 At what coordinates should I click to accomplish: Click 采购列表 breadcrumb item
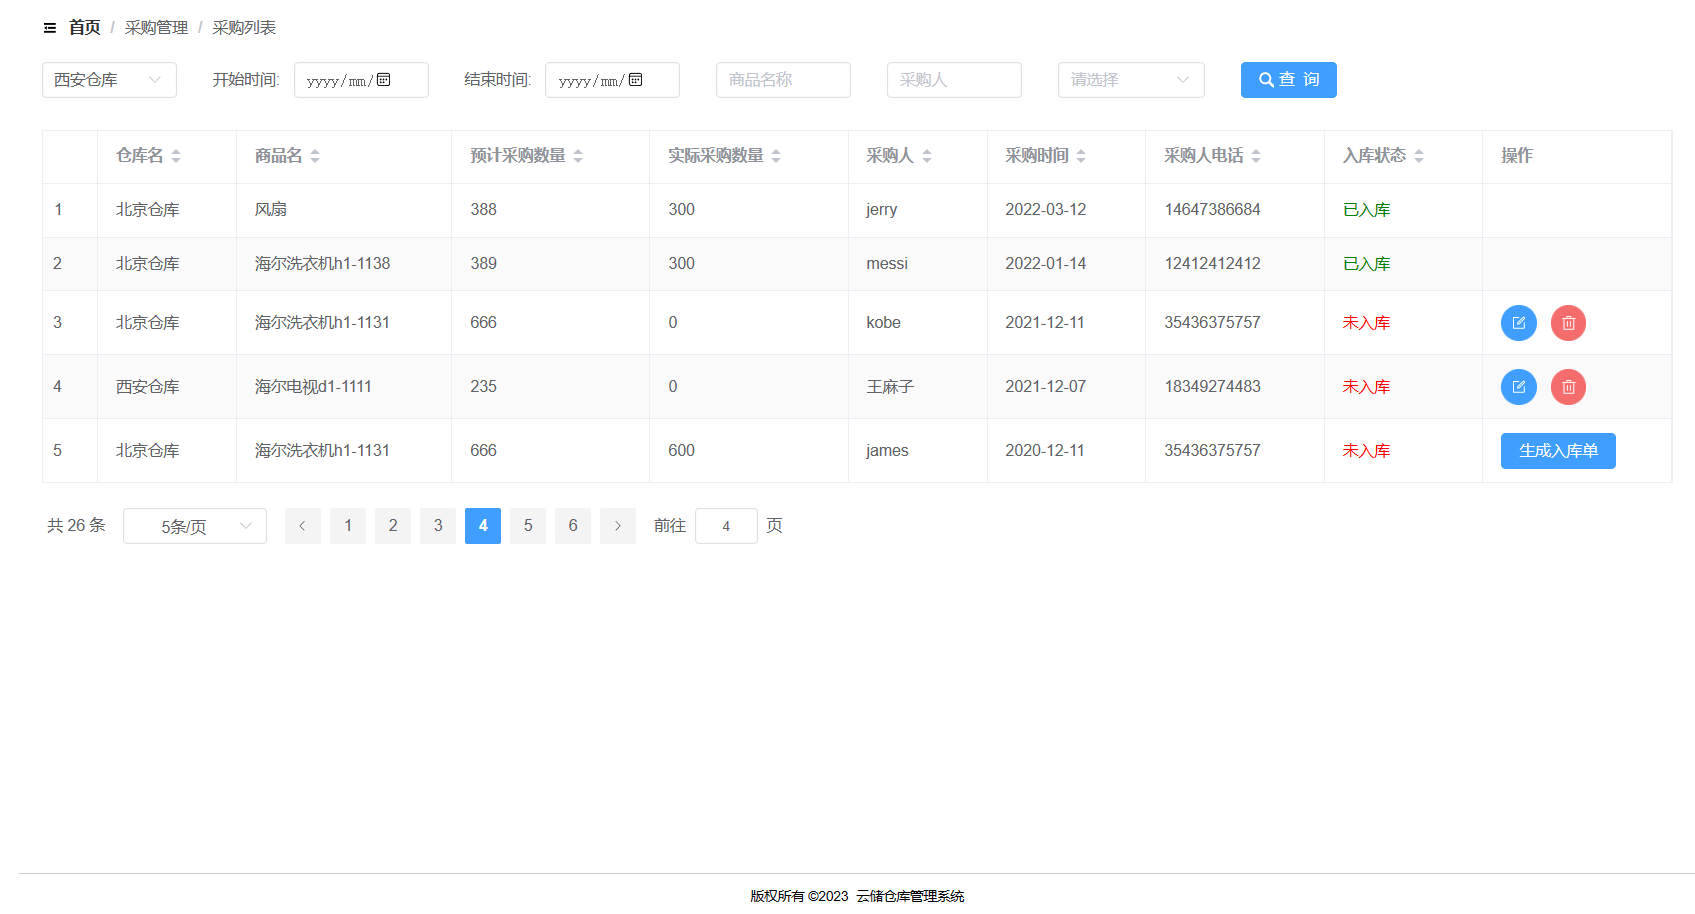click(x=244, y=28)
